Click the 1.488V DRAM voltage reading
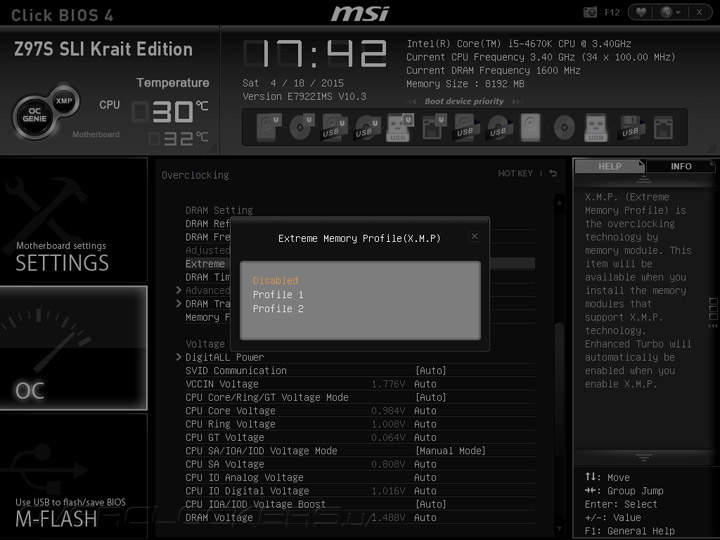Screen dimensions: 720x540 pyautogui.click(x=388, y=518)
